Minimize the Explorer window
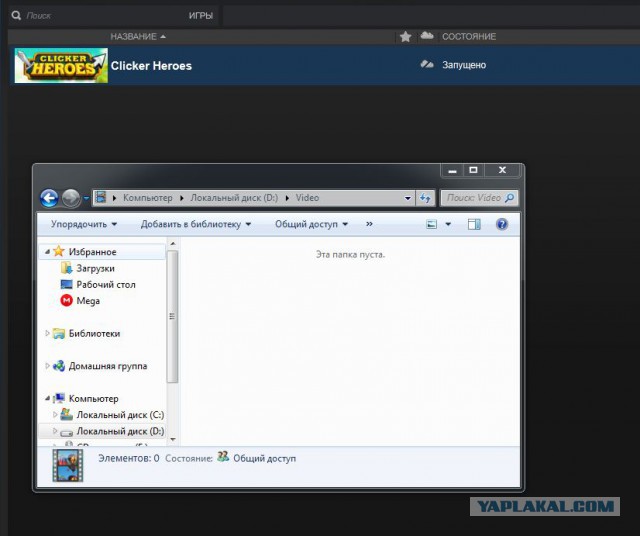Viewport: 640px width, 536px height. (x=452, y=171)
